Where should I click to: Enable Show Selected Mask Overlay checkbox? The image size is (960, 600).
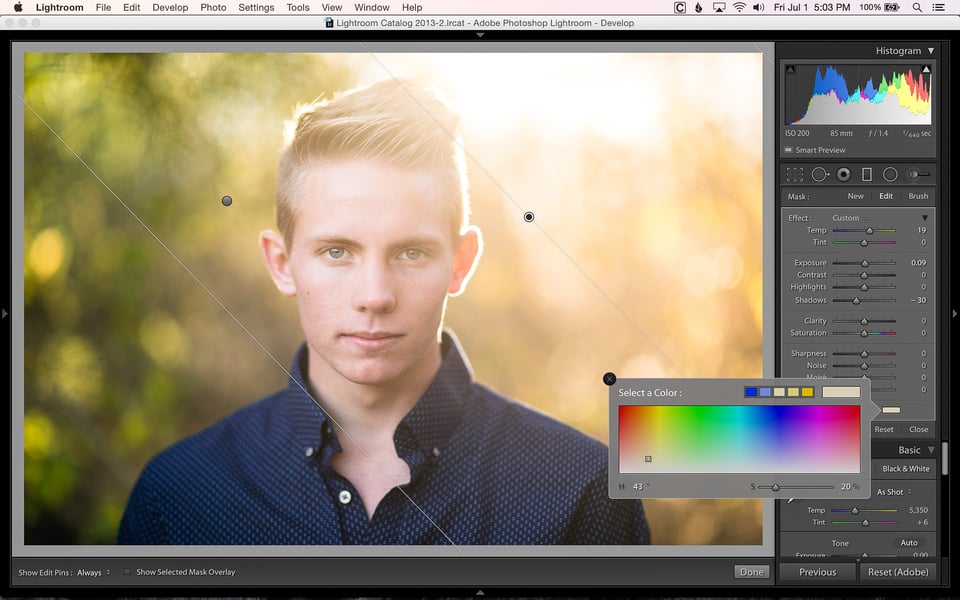(x=127, y=572)
